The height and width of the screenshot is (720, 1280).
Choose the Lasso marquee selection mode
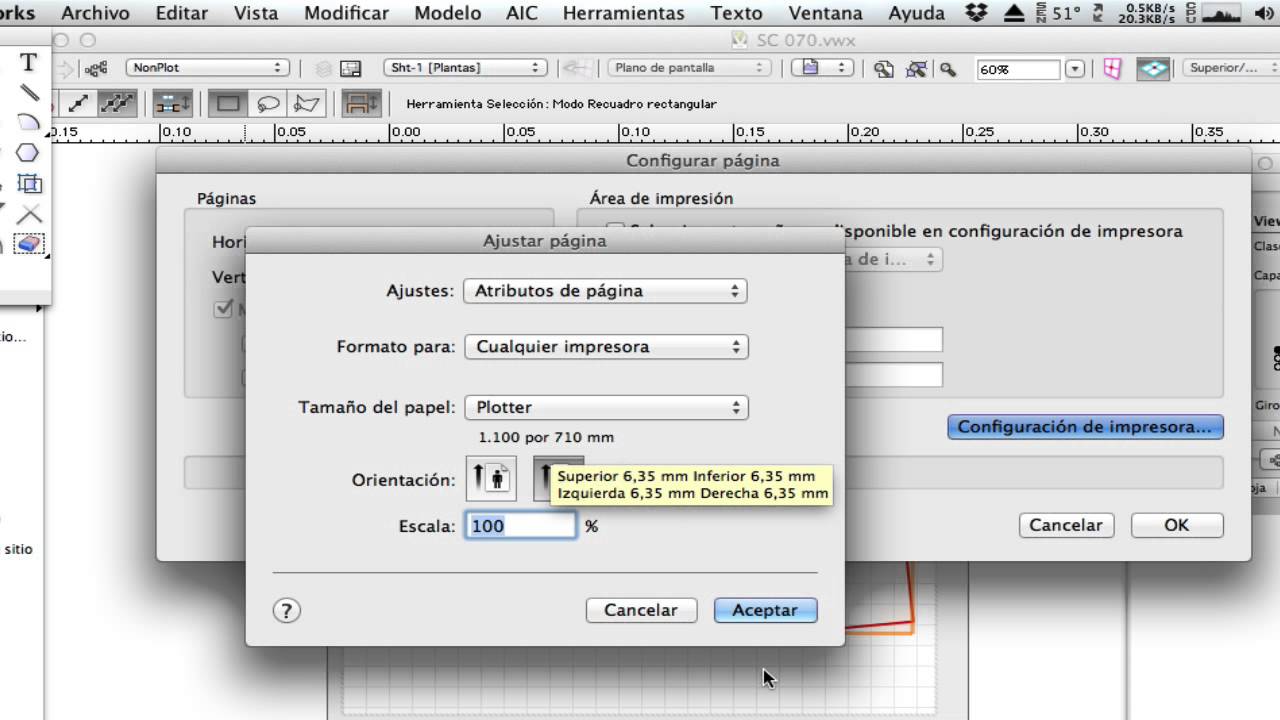click(x=268, y=103)
